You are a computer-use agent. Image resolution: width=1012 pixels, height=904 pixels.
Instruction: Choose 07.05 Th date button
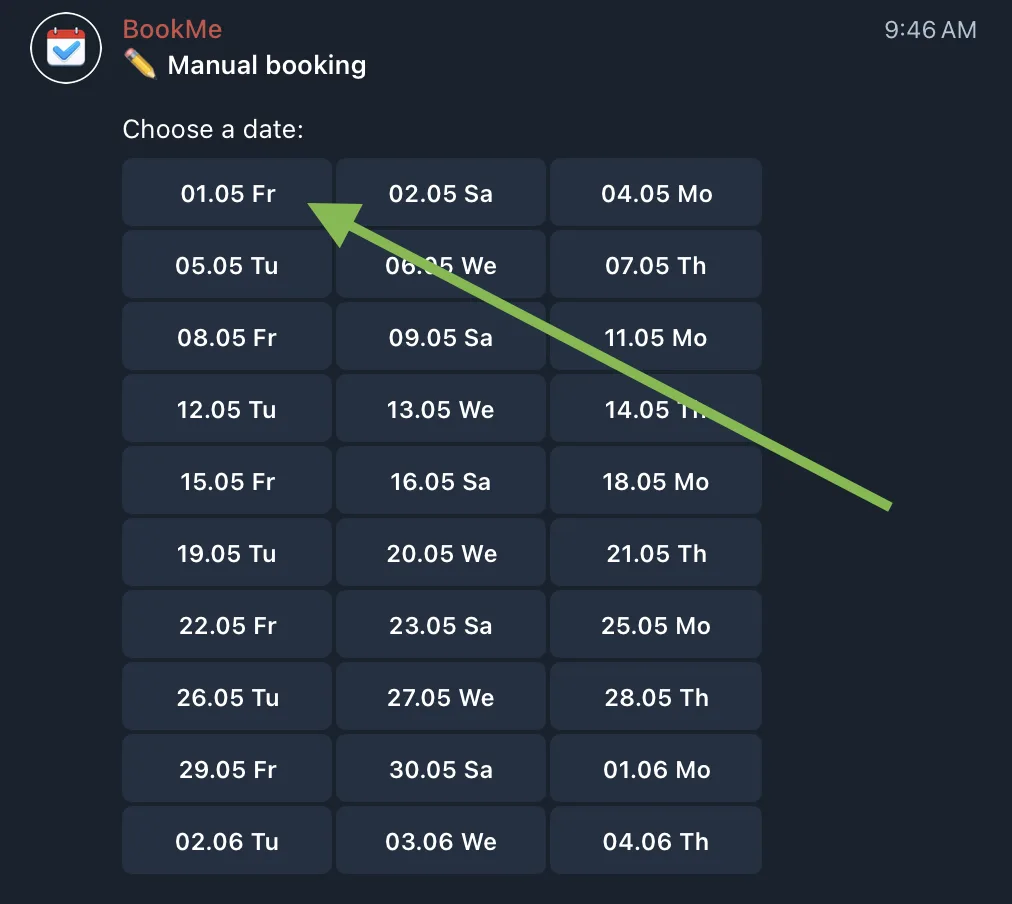pos(656,265)
